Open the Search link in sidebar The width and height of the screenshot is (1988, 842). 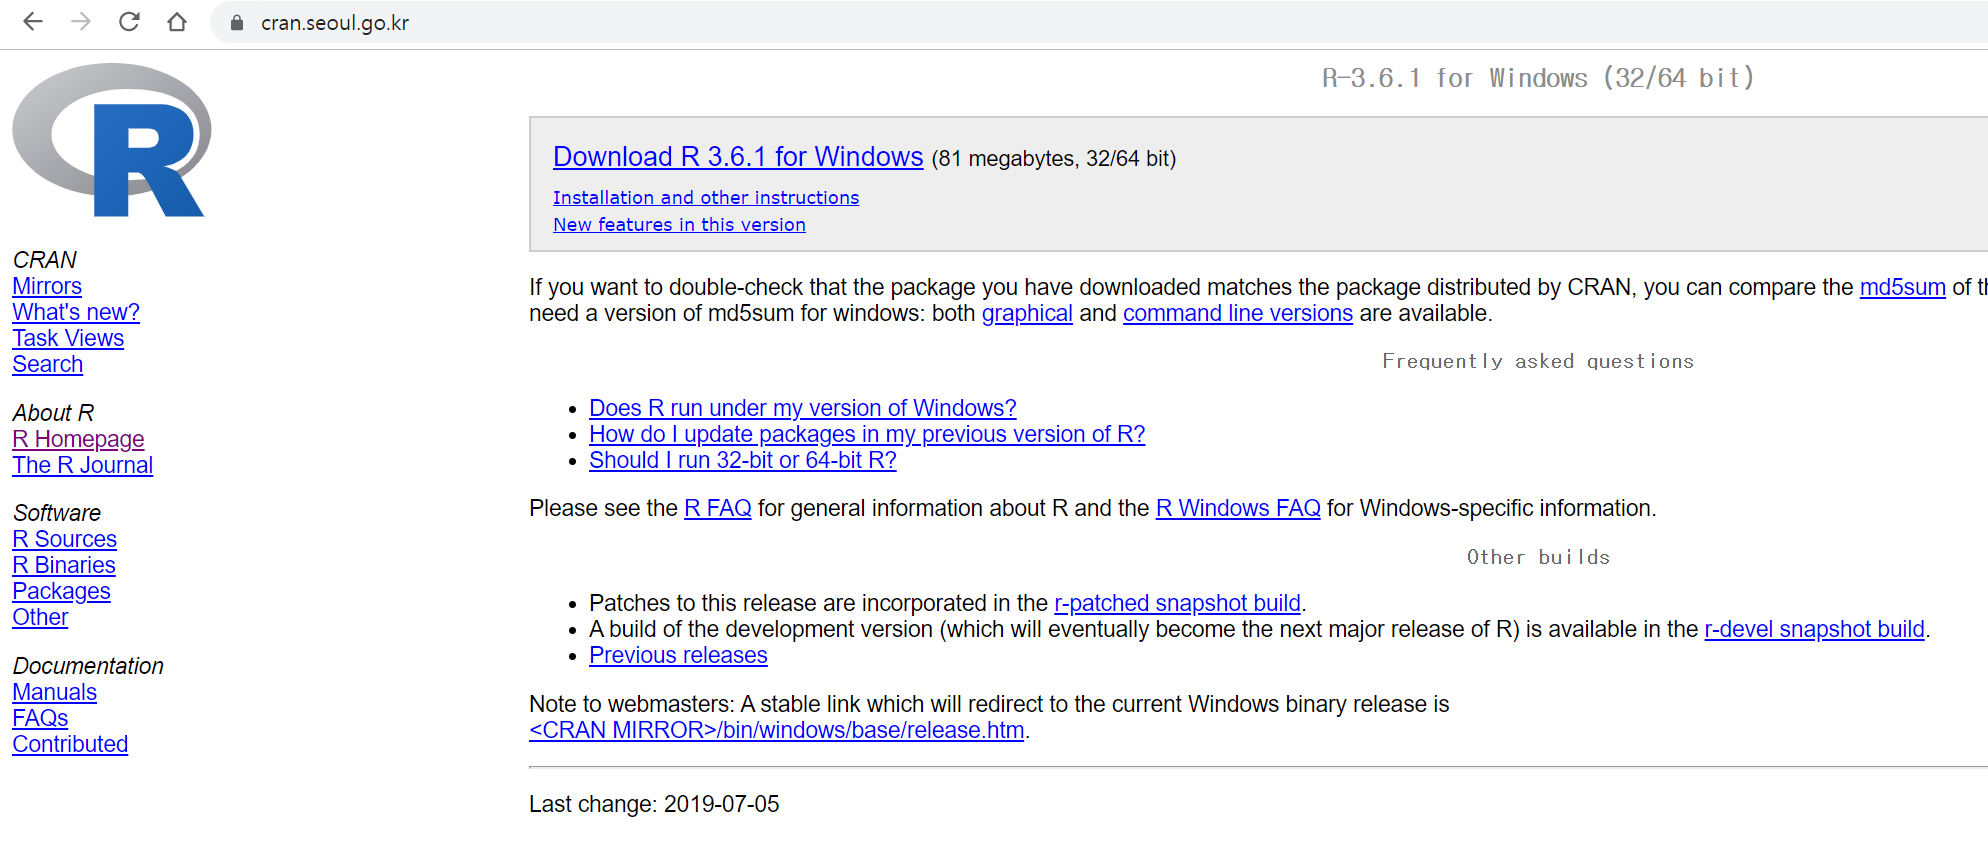48,364
